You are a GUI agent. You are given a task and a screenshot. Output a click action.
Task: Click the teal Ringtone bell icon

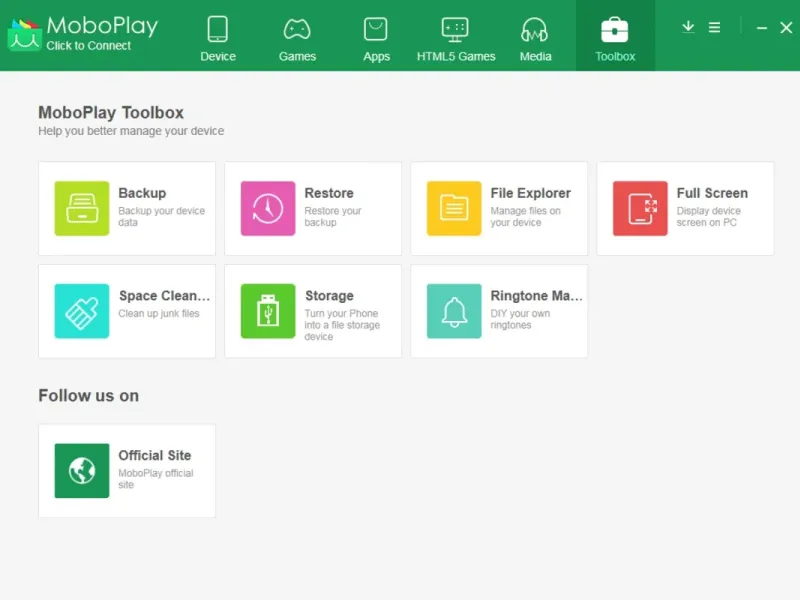[454, 311]
